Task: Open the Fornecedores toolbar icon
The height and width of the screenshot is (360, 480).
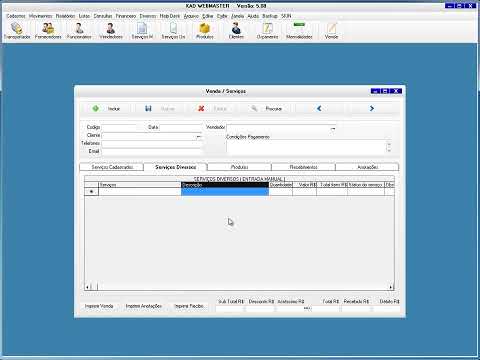Action: [48, 31]
